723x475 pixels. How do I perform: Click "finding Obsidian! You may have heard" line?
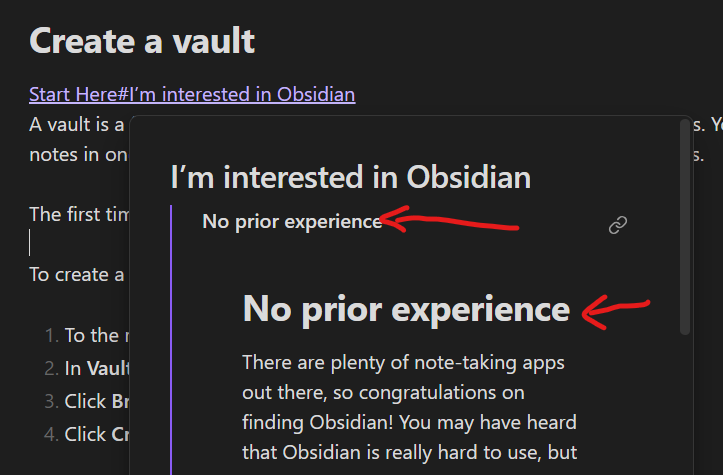click(409, 423)
